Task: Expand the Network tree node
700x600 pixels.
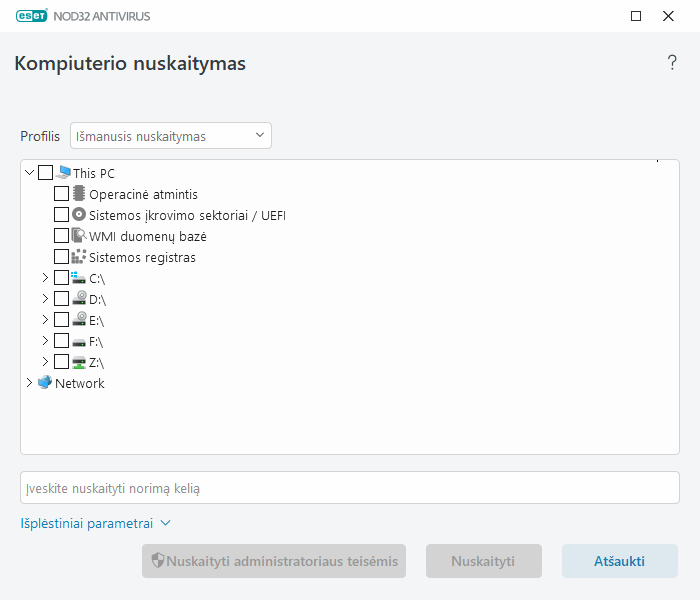Action: click(29, 383)
